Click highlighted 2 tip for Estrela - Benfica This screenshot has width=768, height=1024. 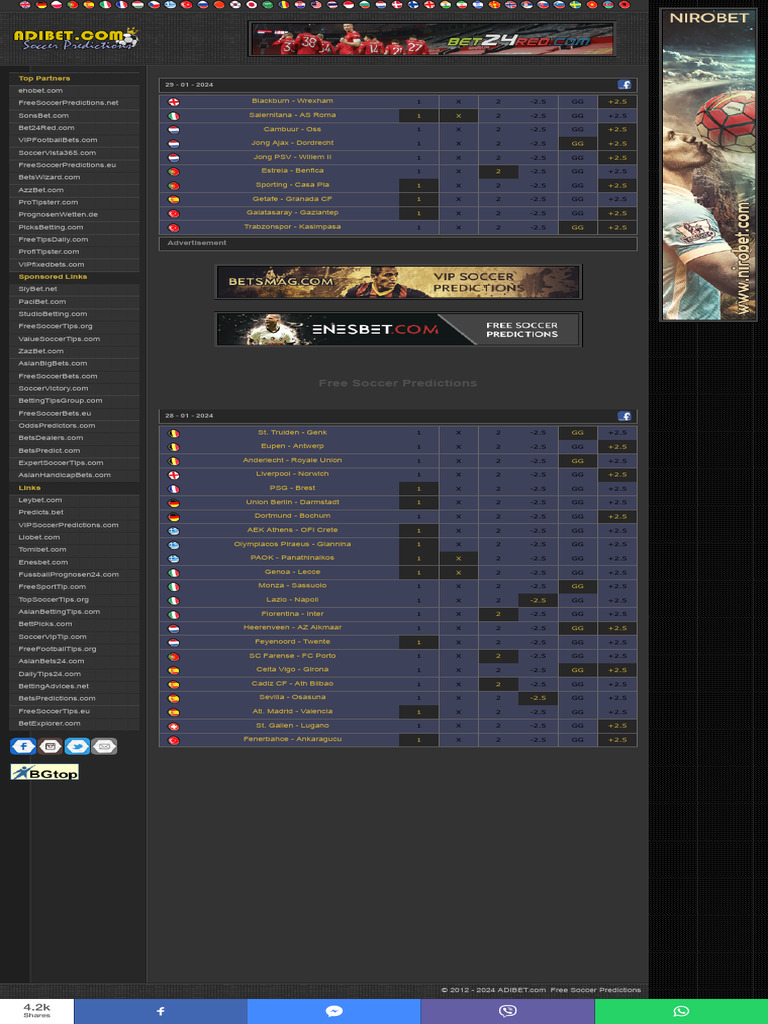click(498, 172)
